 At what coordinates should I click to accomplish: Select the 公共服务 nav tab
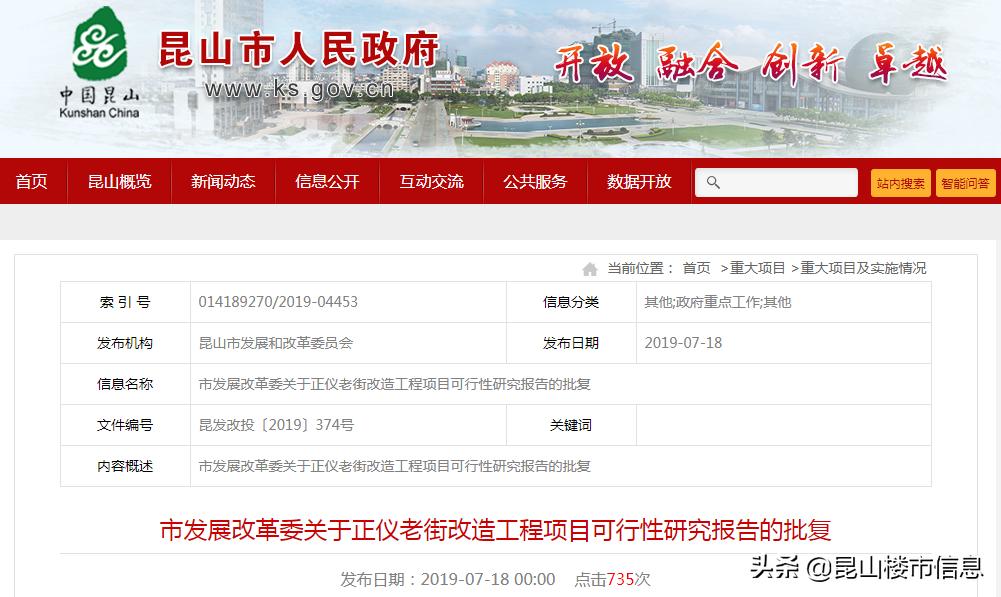534,182
